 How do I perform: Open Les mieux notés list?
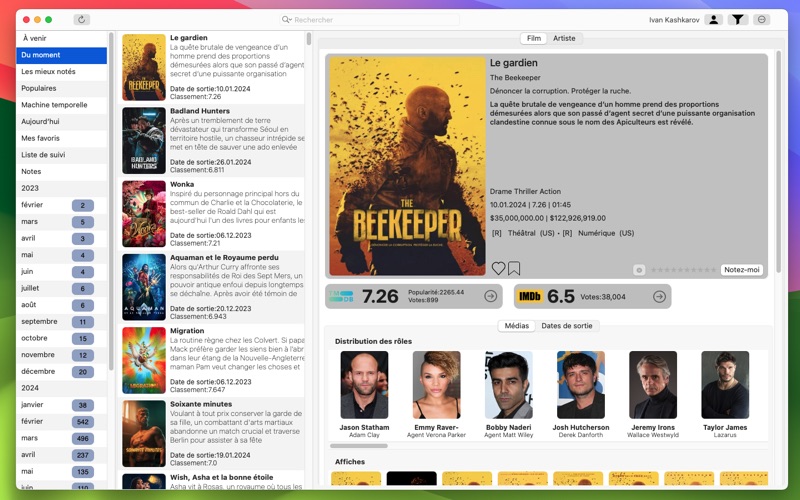tap(61, 71)
